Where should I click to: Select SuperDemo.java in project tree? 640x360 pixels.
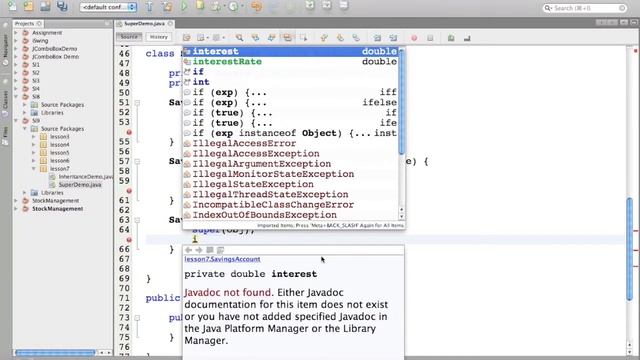click(80, 184)
